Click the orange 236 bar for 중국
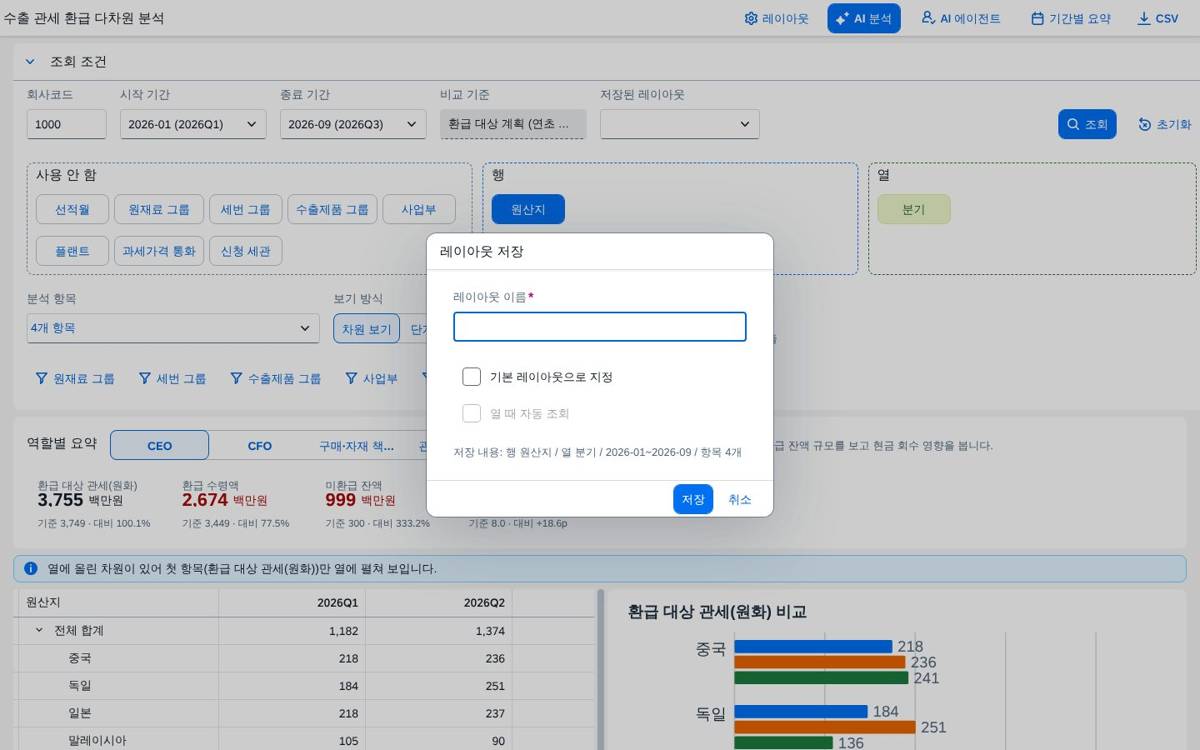Screen dimensions: 1200x750 820,662
